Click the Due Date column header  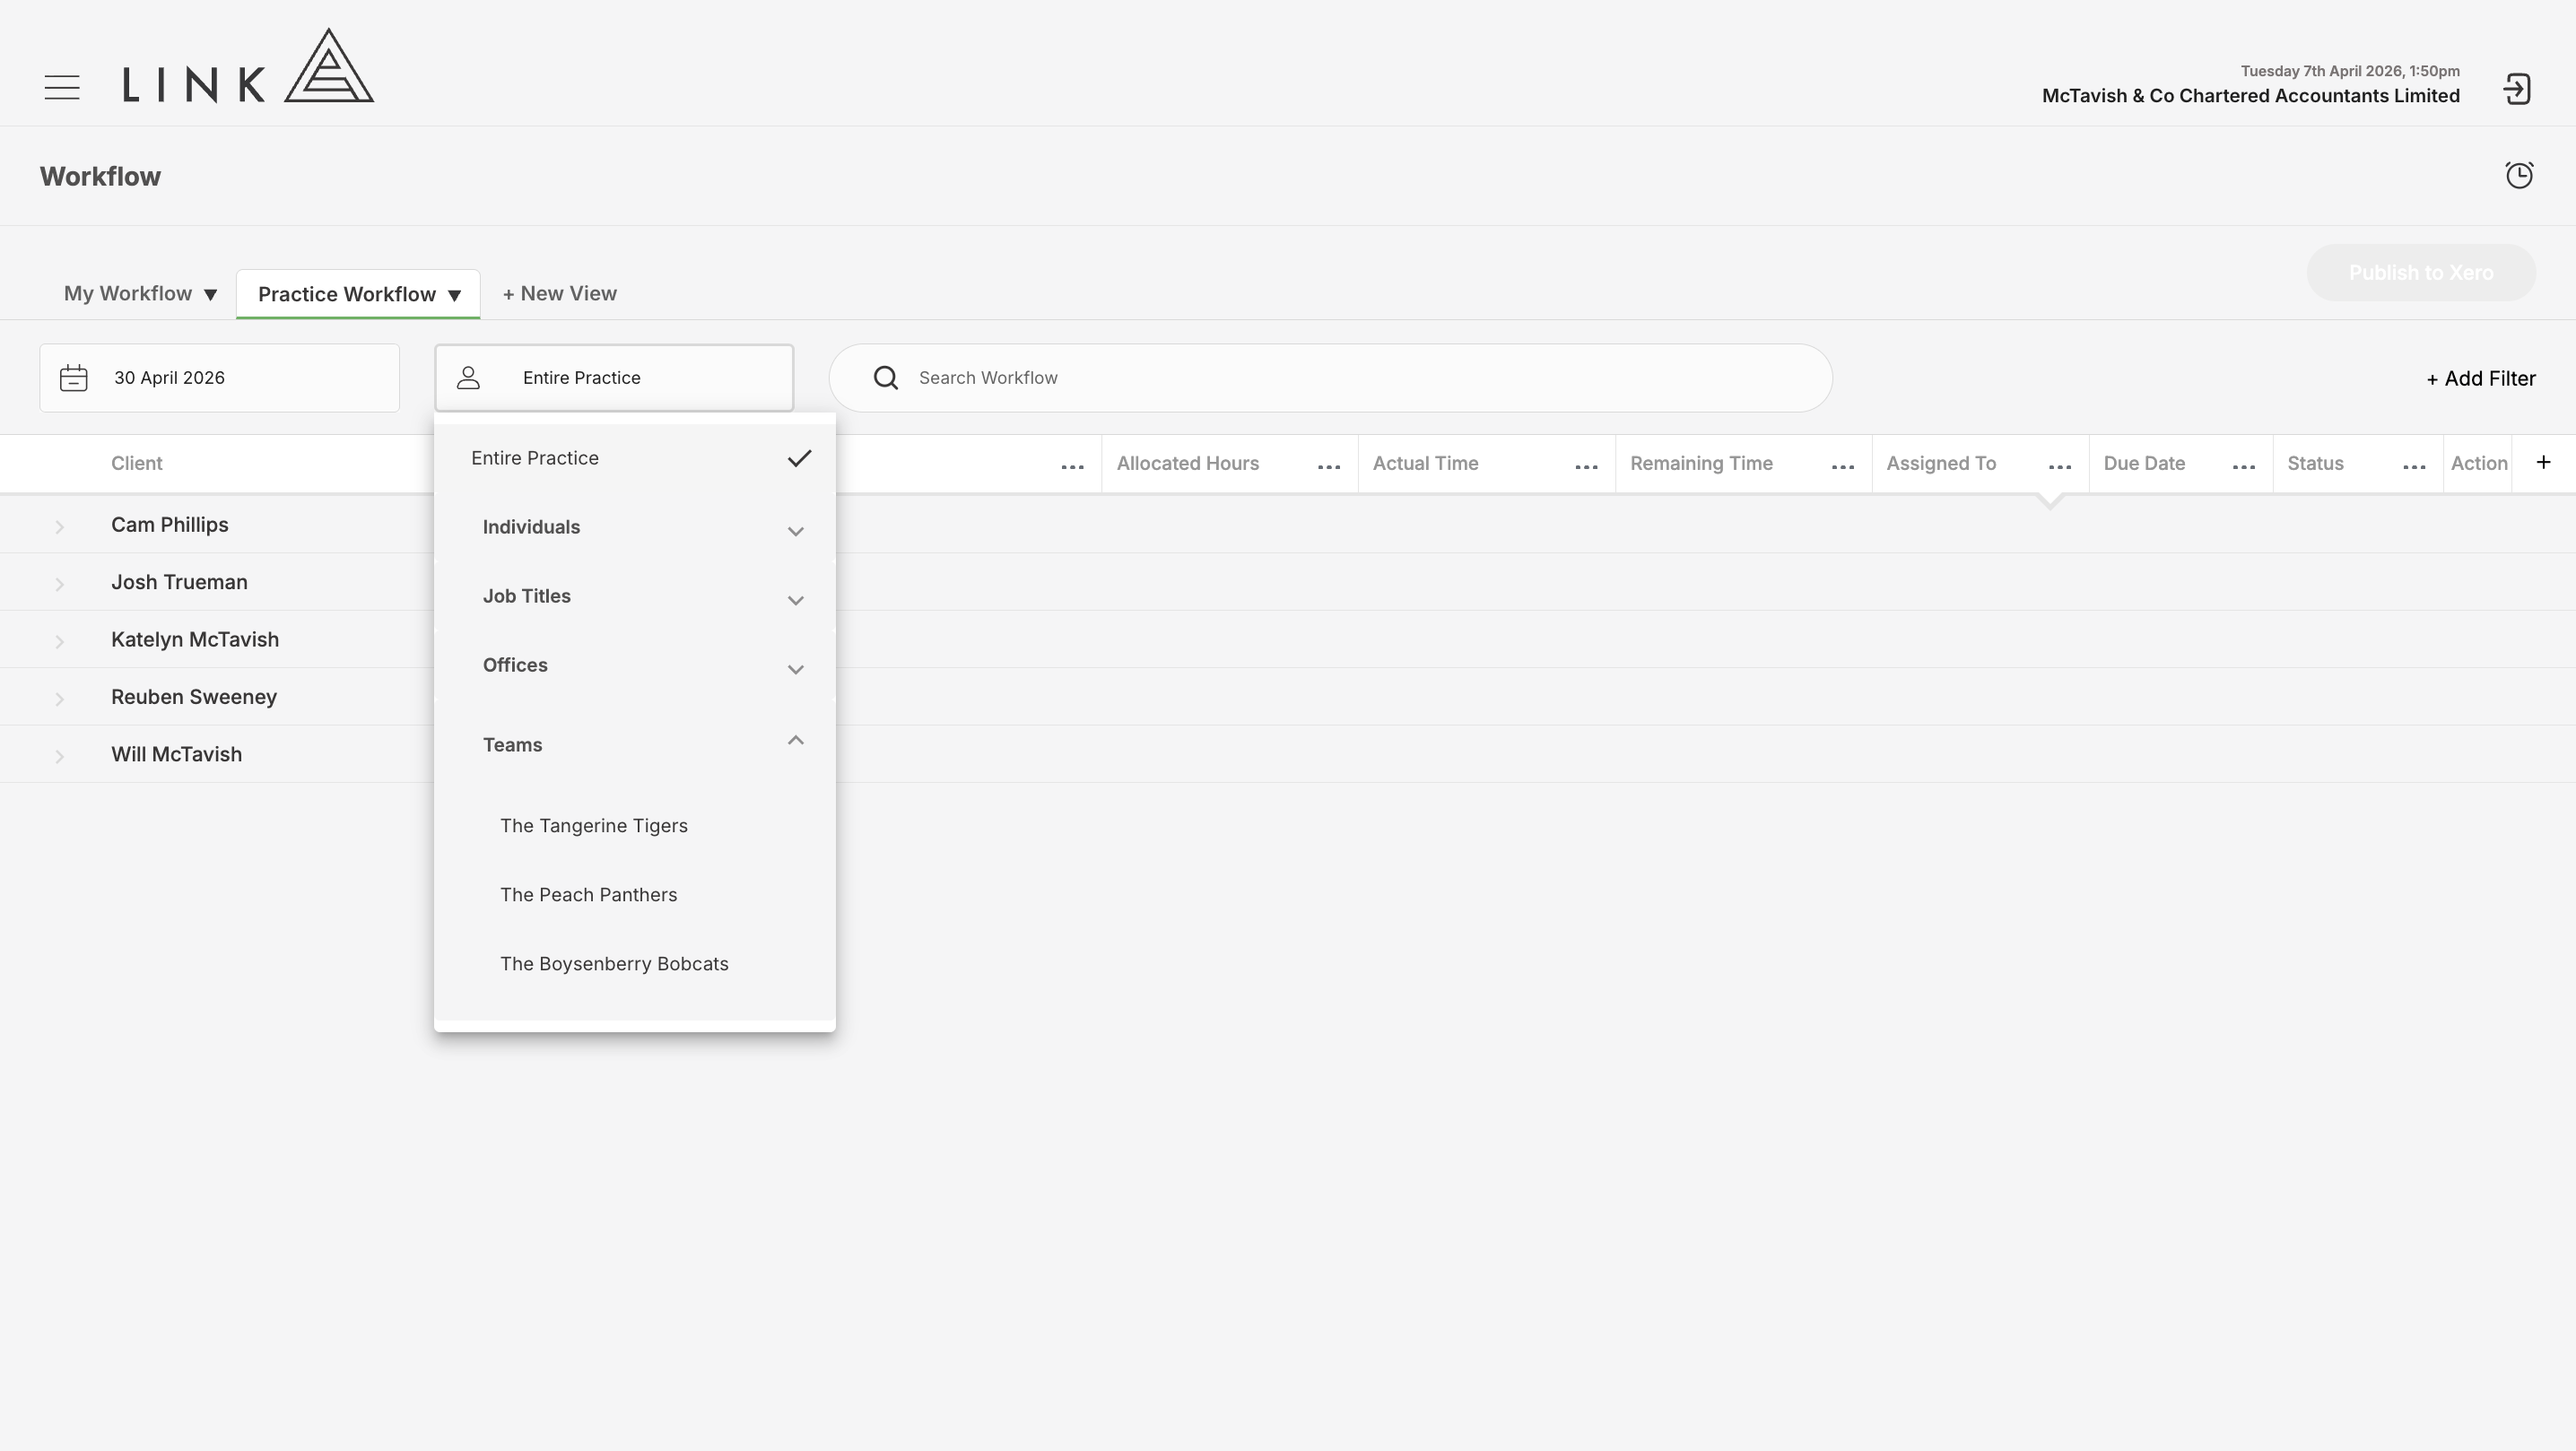click(x=2144, y=463)
